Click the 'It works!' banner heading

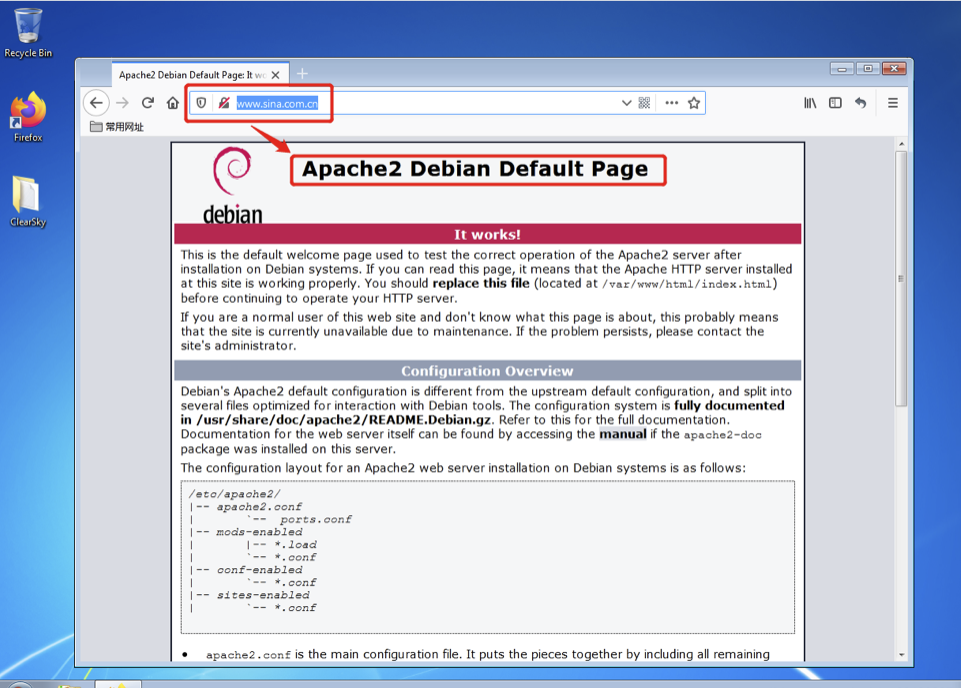click(x=487, y=235)
